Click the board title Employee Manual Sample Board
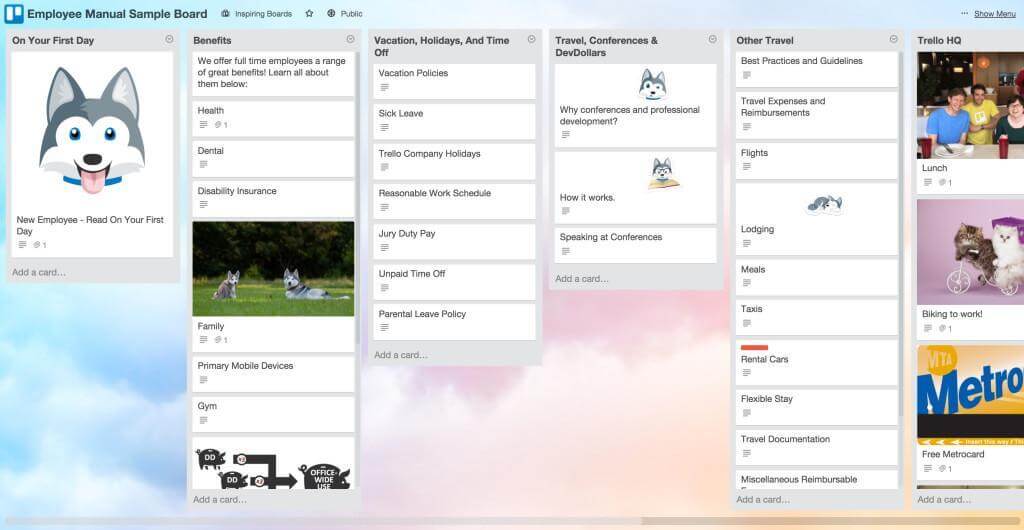 pos(118,14)
